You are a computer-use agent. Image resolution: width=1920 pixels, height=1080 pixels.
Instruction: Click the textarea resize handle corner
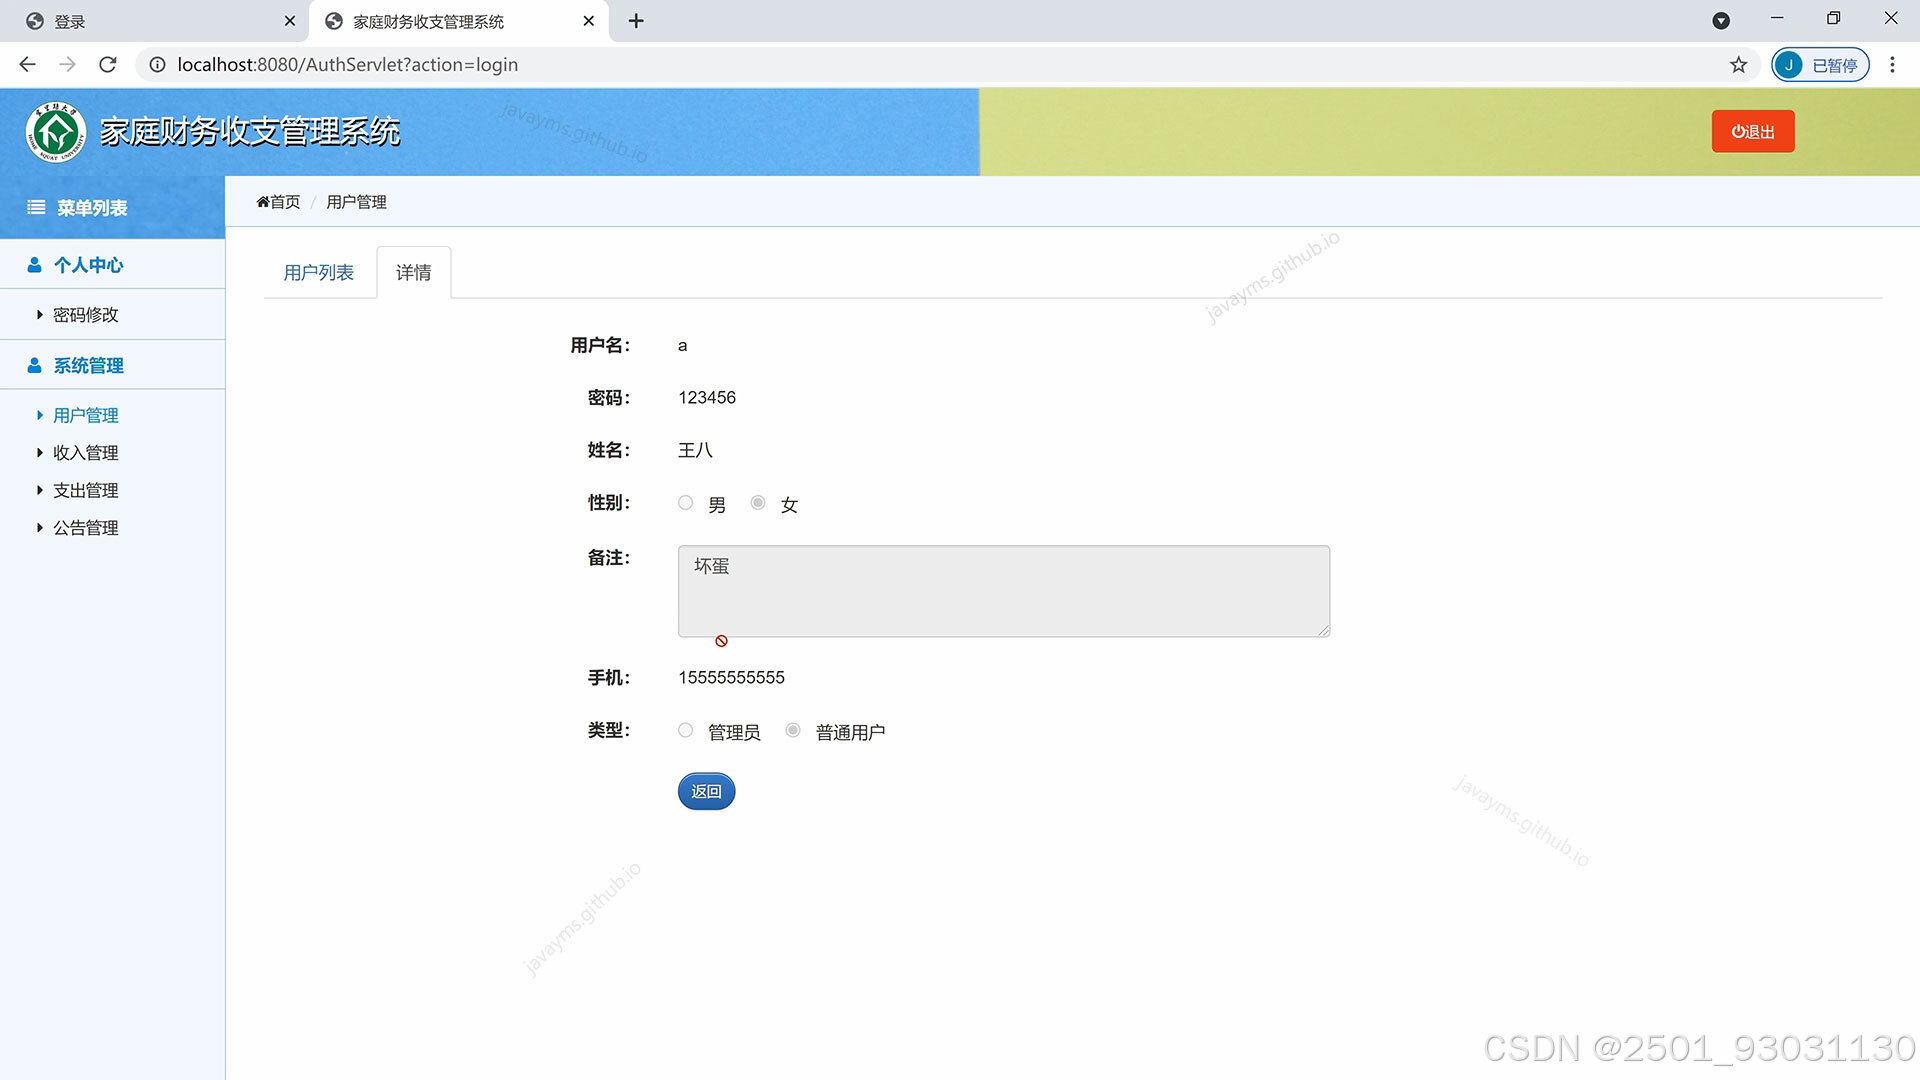point(1323,630)
